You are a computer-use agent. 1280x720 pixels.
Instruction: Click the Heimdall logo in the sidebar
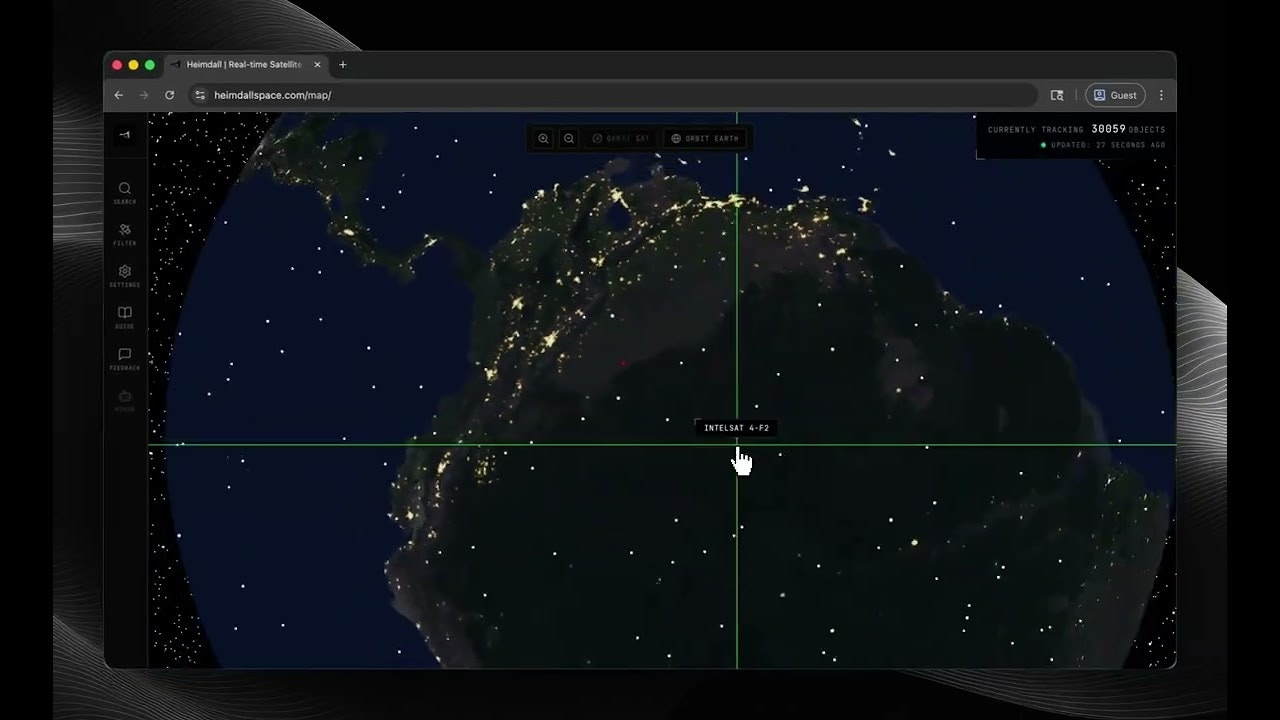(x=125, y=134)
